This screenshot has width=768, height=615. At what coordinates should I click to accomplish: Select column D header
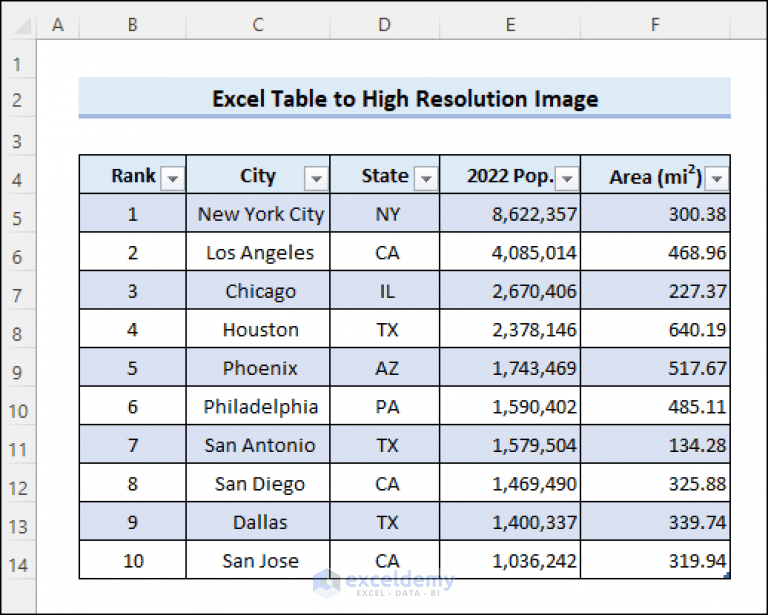(385, 24)
